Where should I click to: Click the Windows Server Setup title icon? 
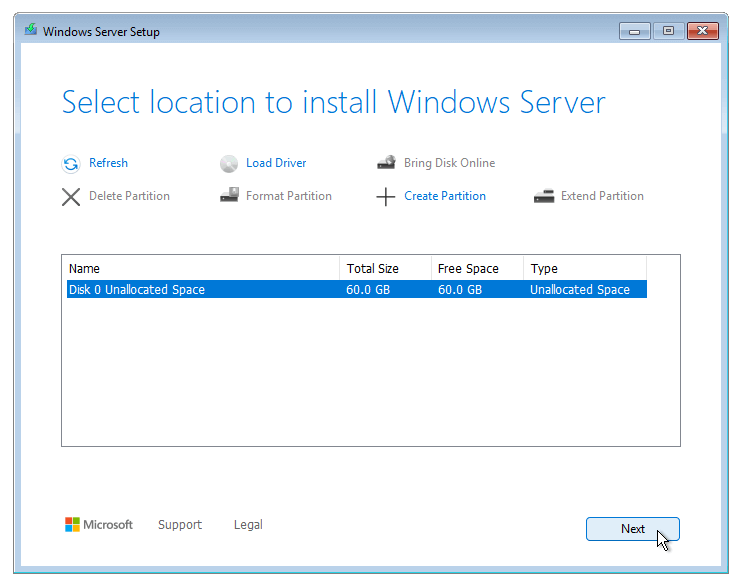coord(31,30)
